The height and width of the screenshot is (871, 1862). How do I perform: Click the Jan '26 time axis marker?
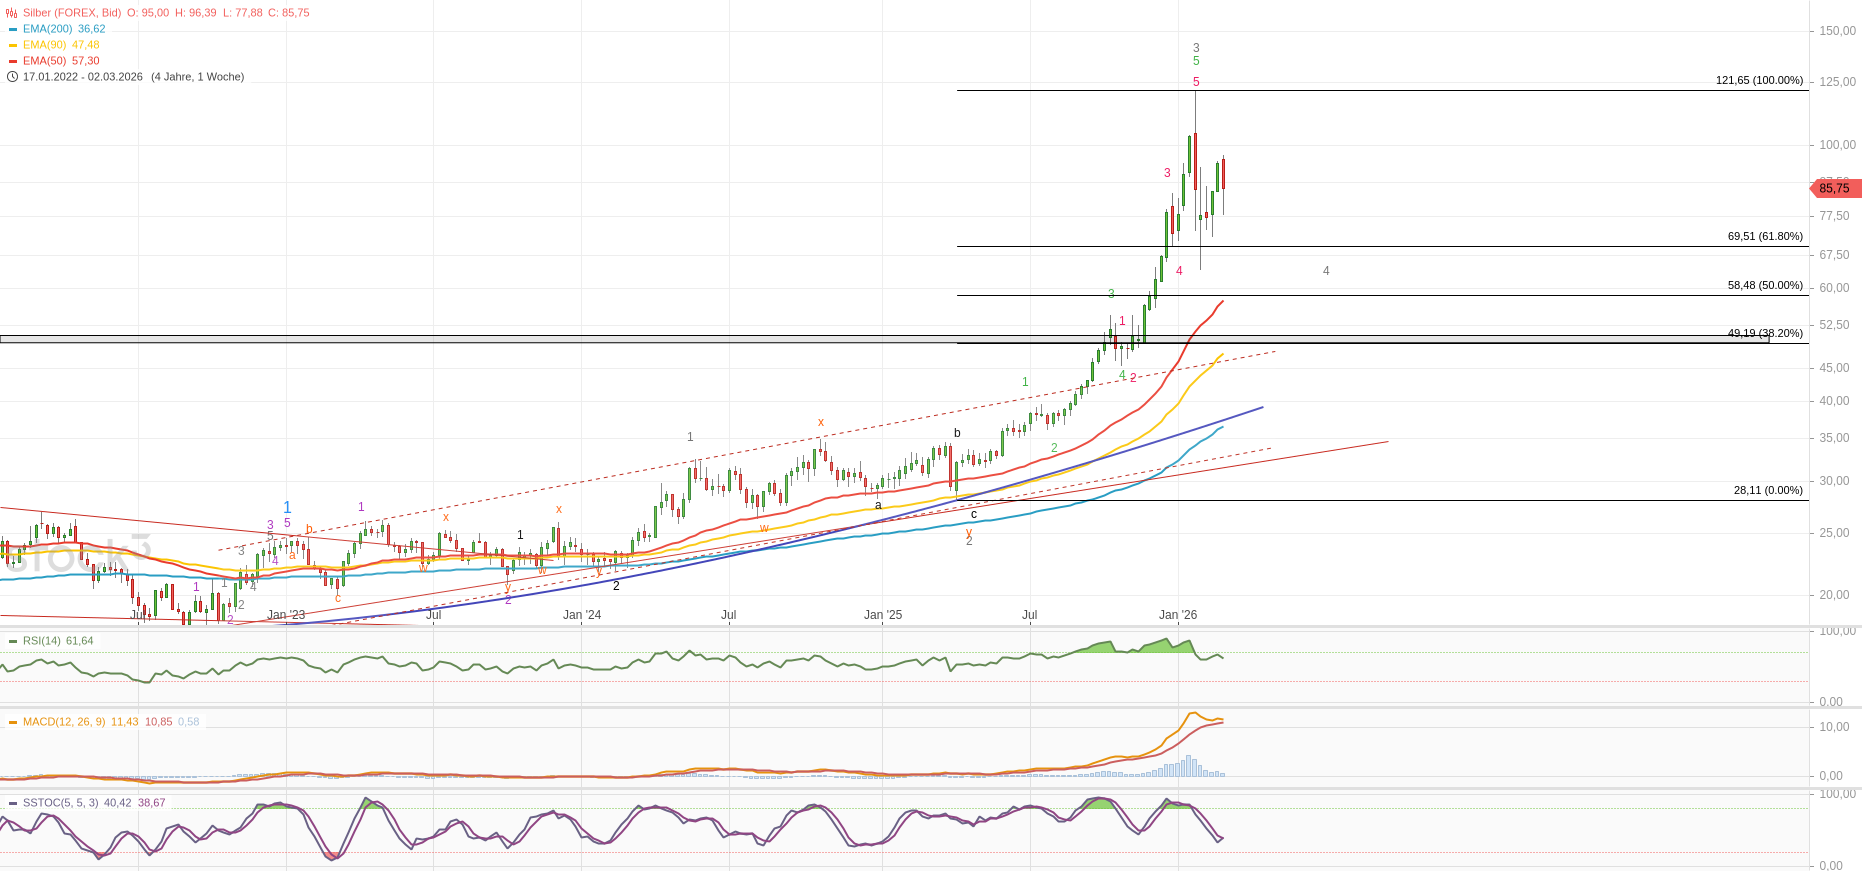tap(1177, 615)
